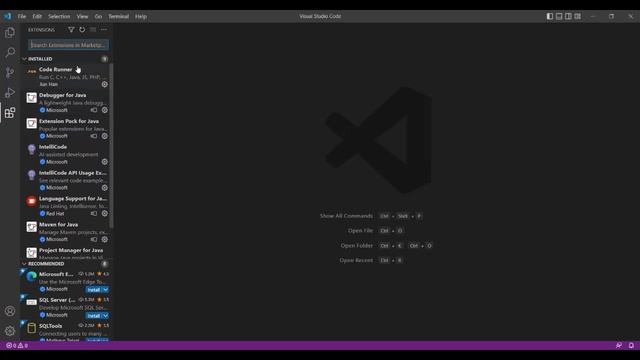Open IntelliCode manage gear

point(104,162)
